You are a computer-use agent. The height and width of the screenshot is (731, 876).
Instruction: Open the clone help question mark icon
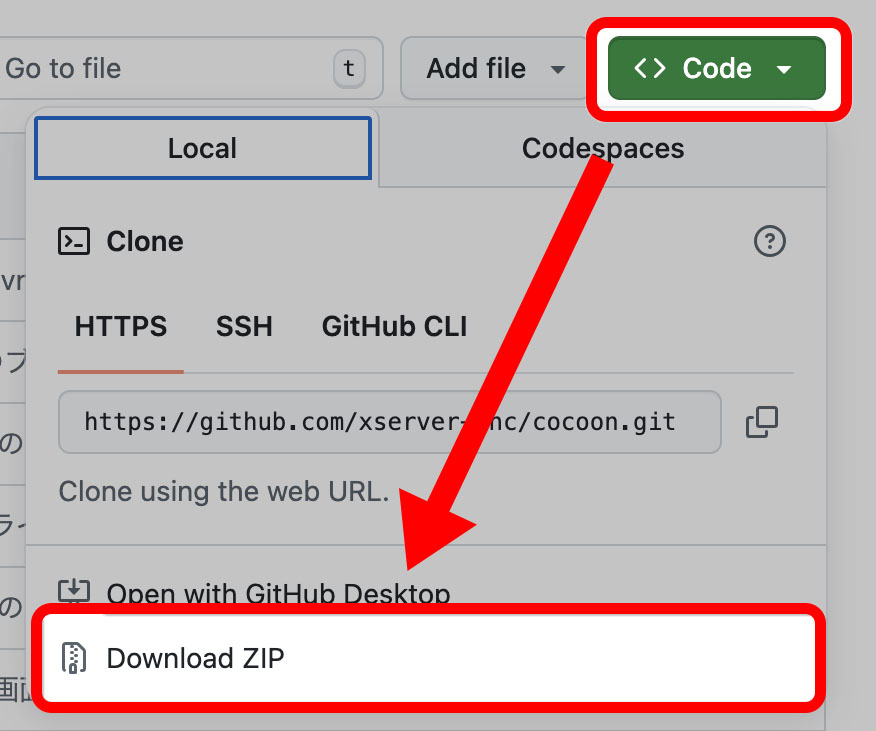click(769, 242)
